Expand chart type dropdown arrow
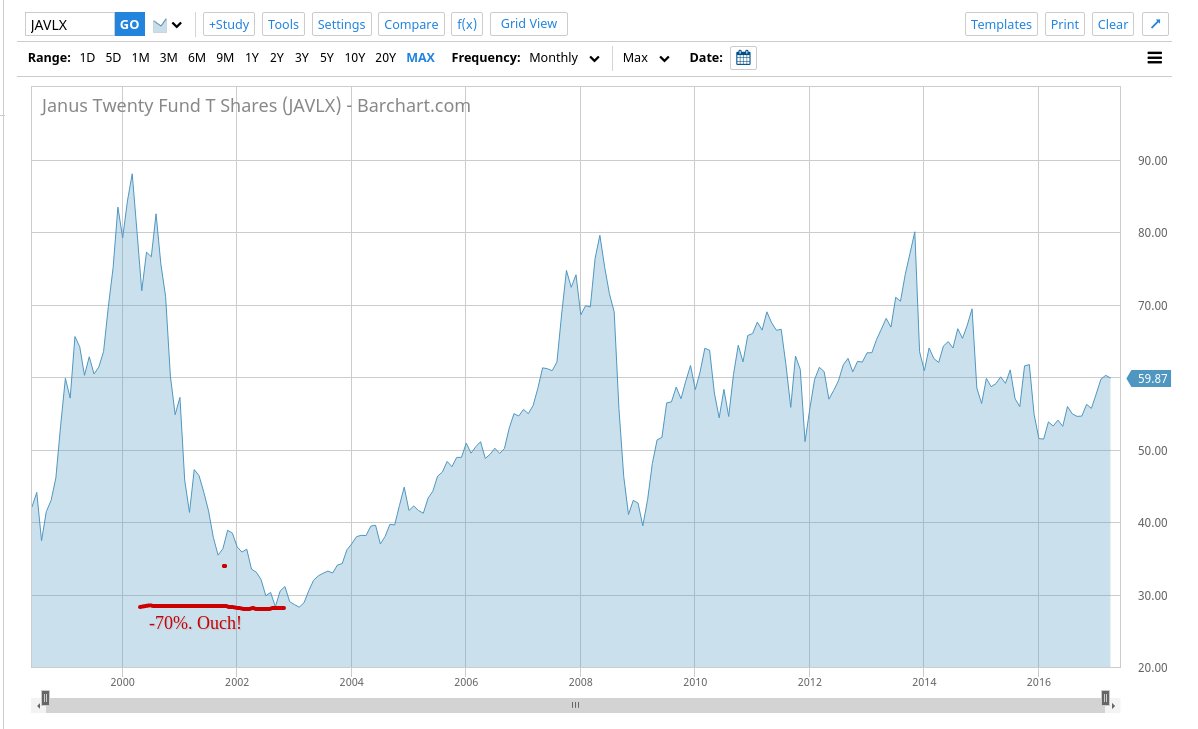The width and height of the screenshot is (1198, 729). pyautogui.click(x=177, y=25)
